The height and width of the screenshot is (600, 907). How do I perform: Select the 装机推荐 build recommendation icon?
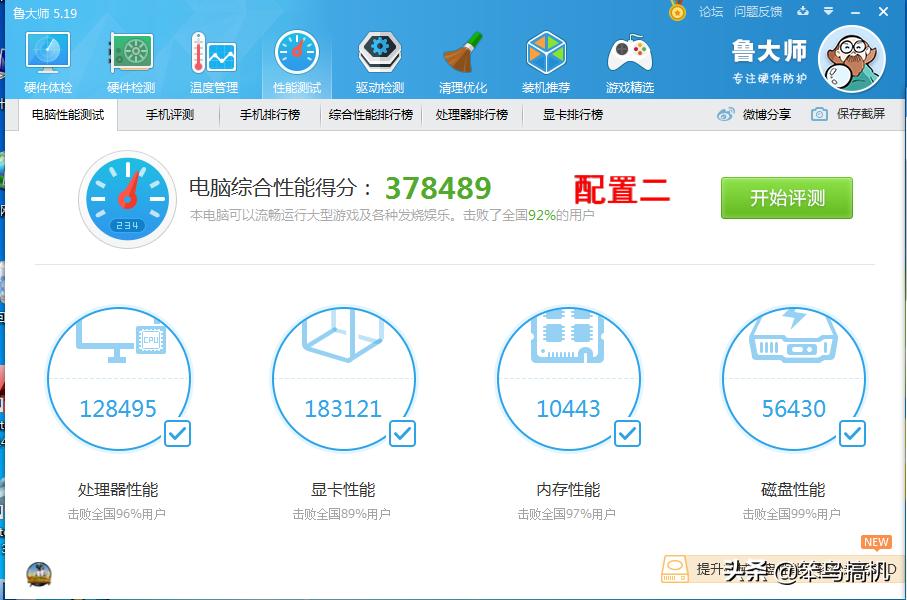(x=546, y=58)
